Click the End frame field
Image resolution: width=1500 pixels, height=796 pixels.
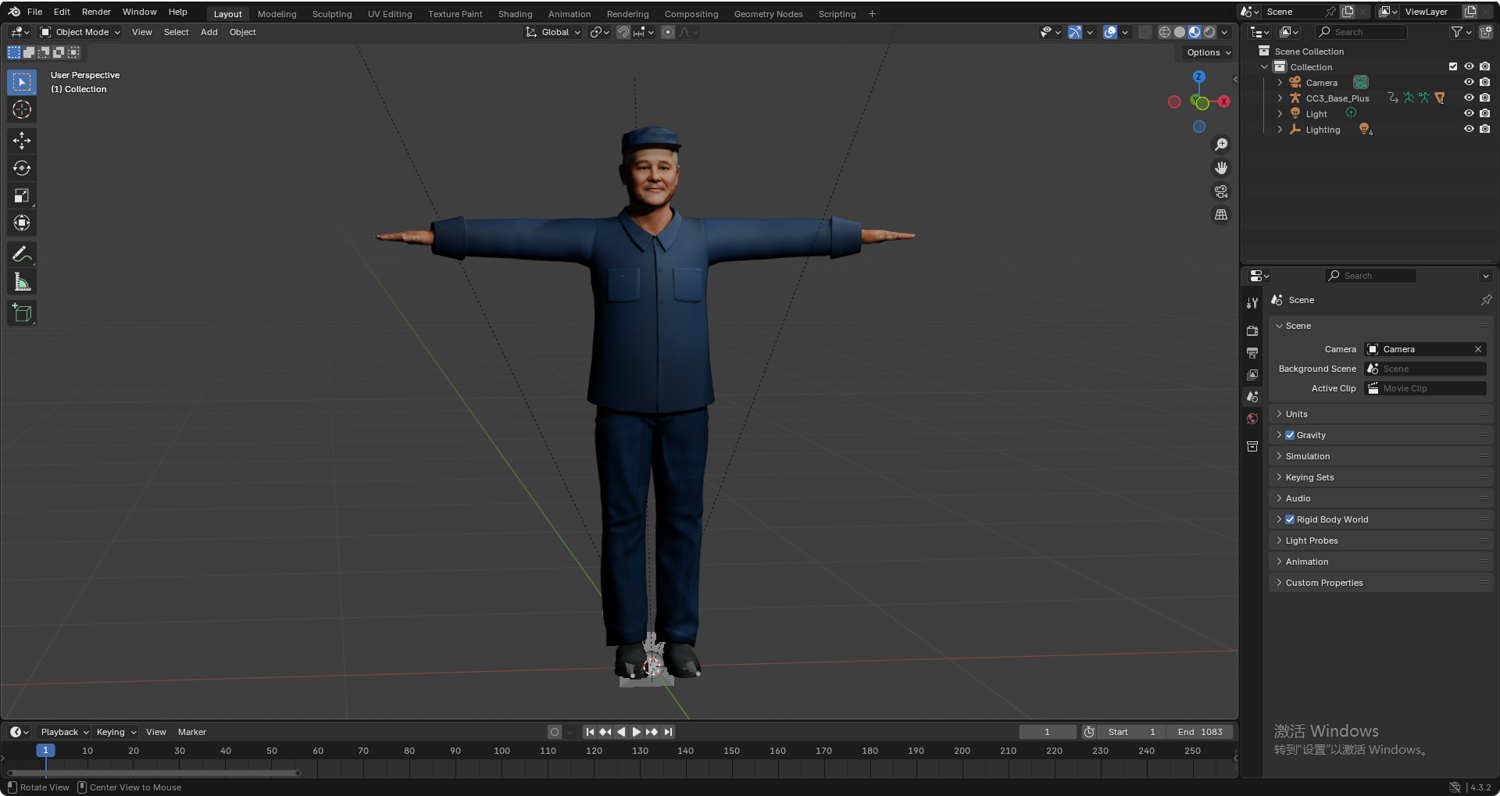(x=1200, y=732)
